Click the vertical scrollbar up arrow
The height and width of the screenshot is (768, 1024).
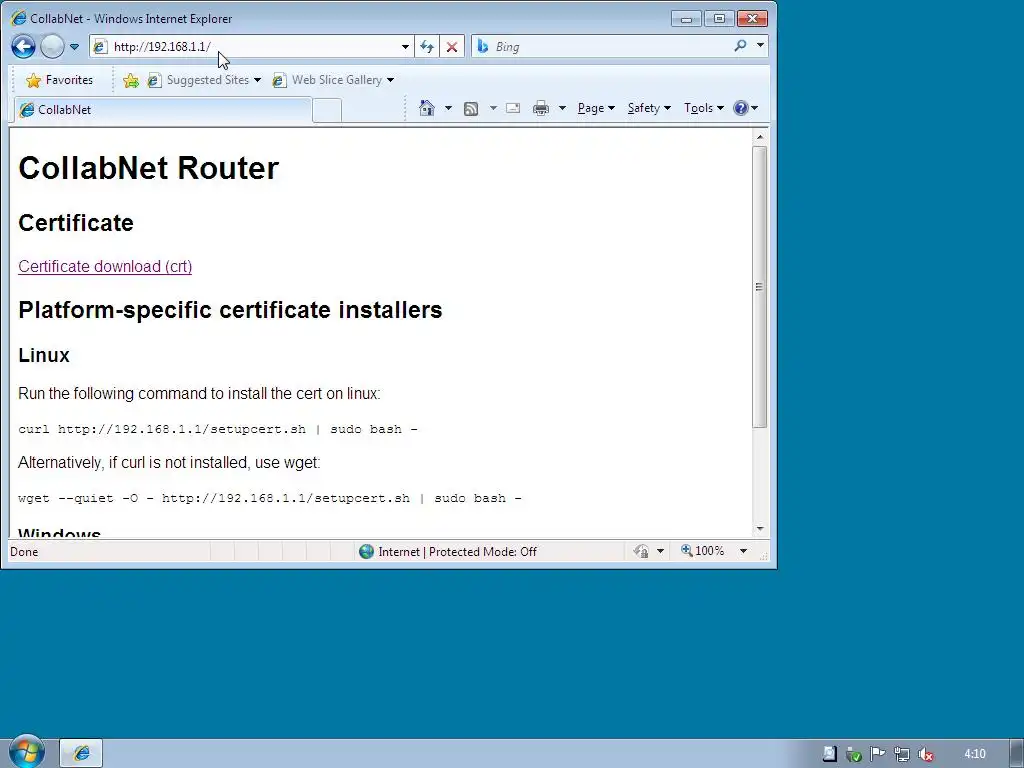point(760,136)
